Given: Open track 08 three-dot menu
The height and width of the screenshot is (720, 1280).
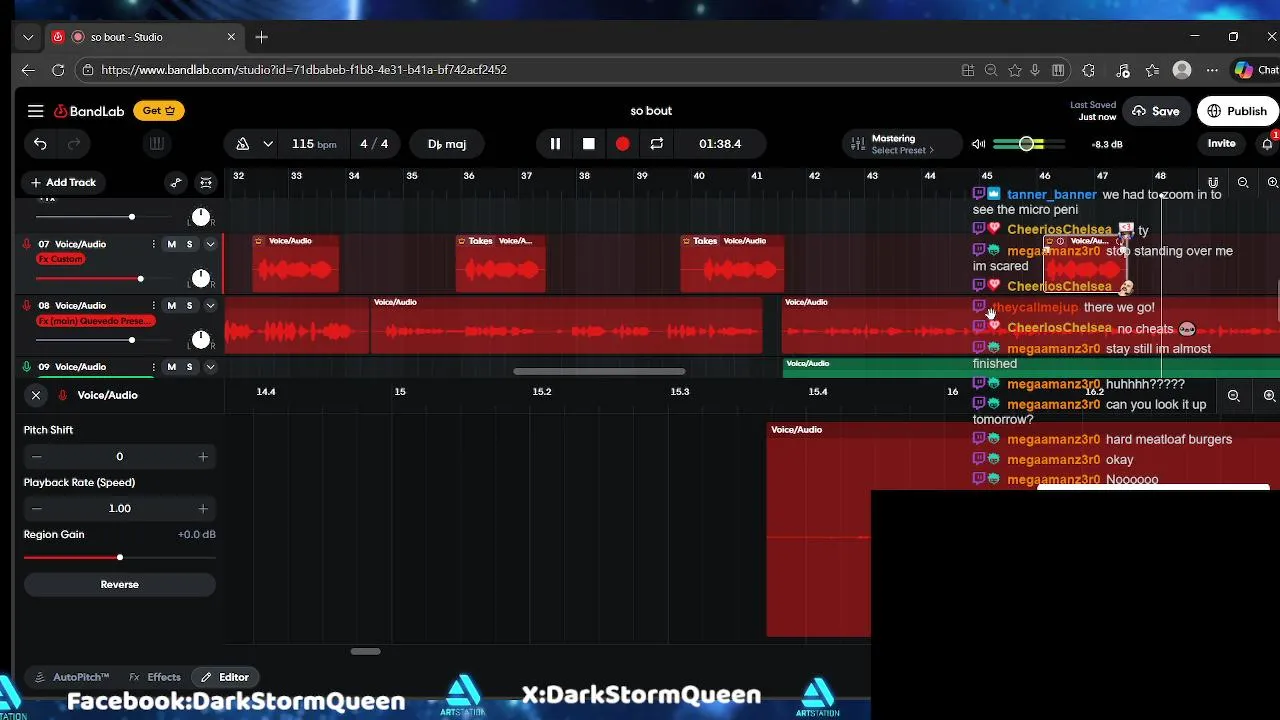Looking at the screenshot, I should click(153, 305).
